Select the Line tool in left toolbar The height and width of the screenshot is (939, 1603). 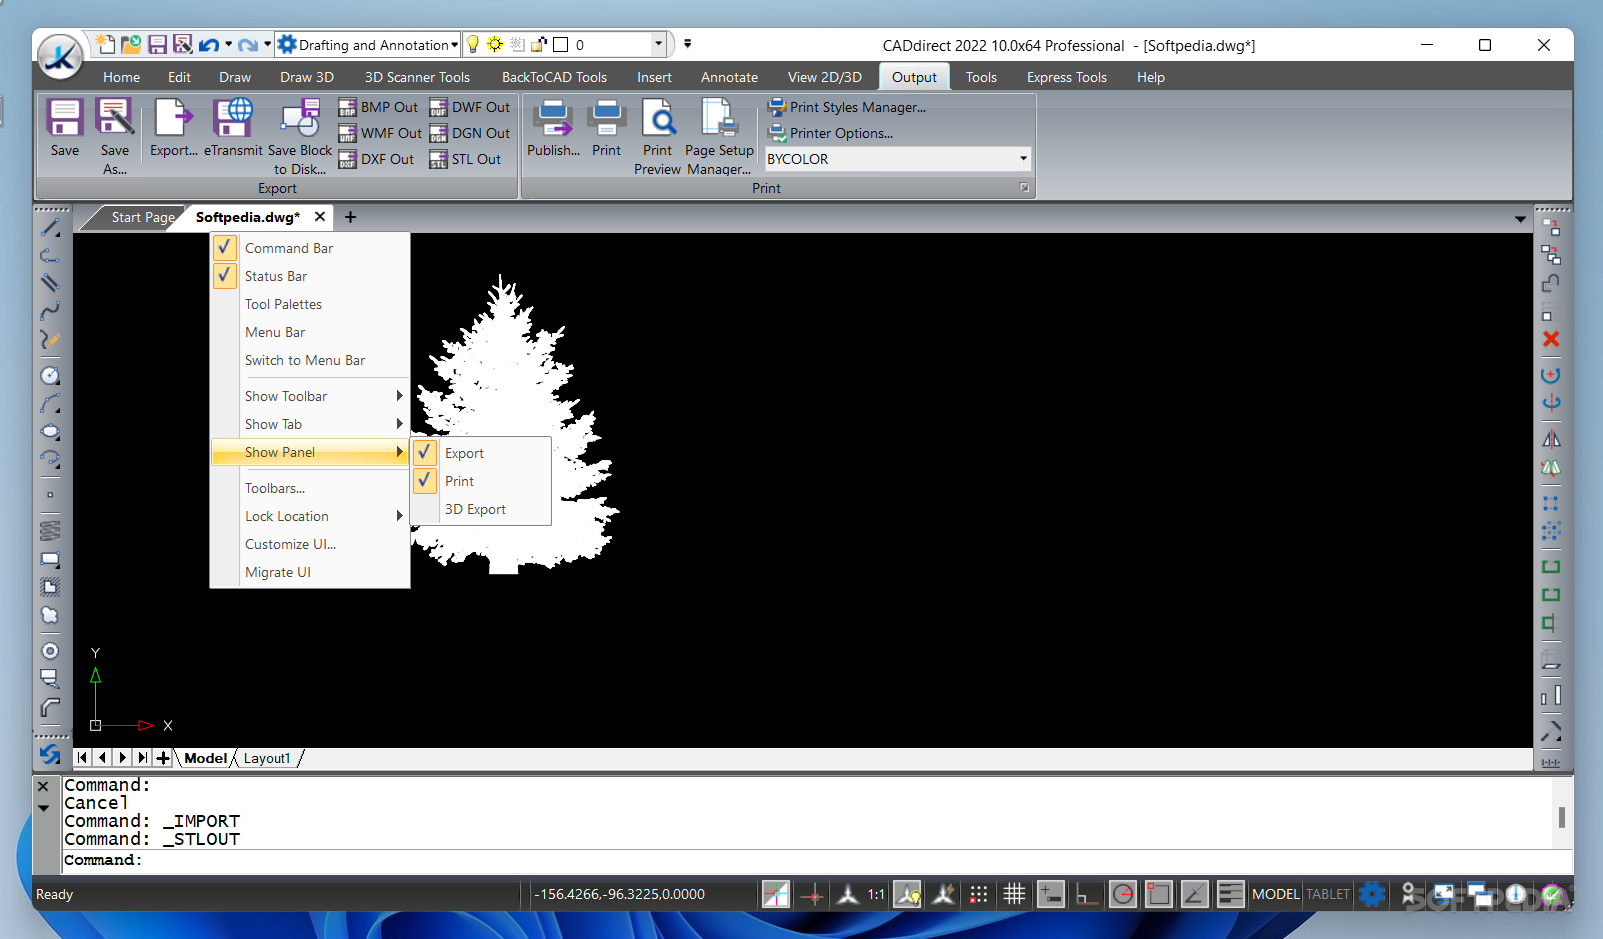50,228
